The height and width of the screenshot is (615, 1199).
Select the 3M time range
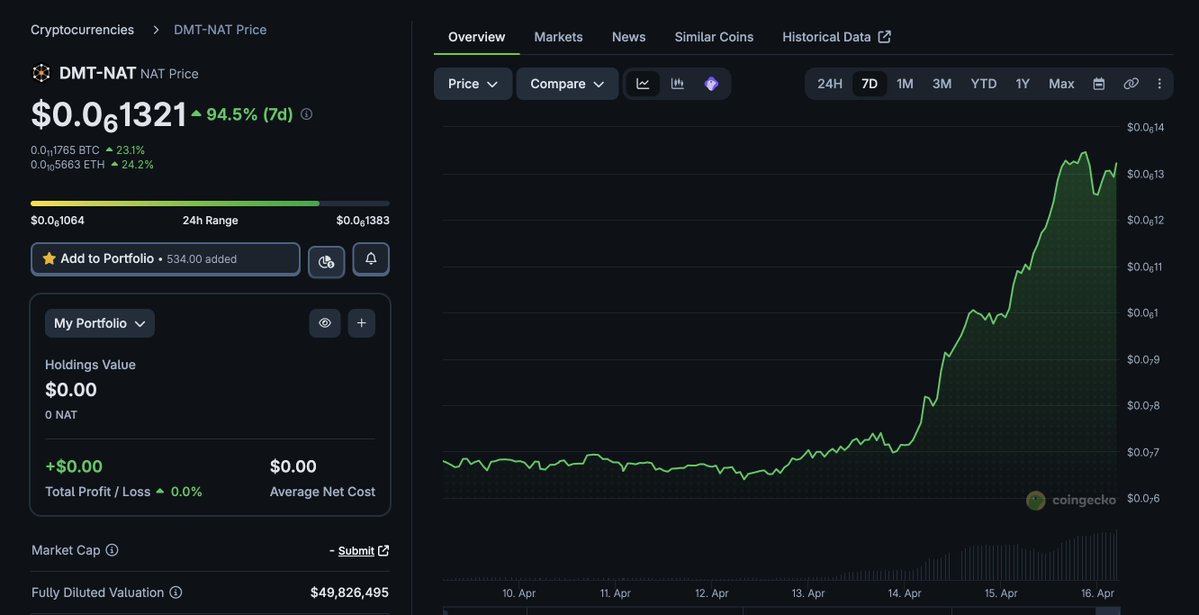tap(942, 84)
